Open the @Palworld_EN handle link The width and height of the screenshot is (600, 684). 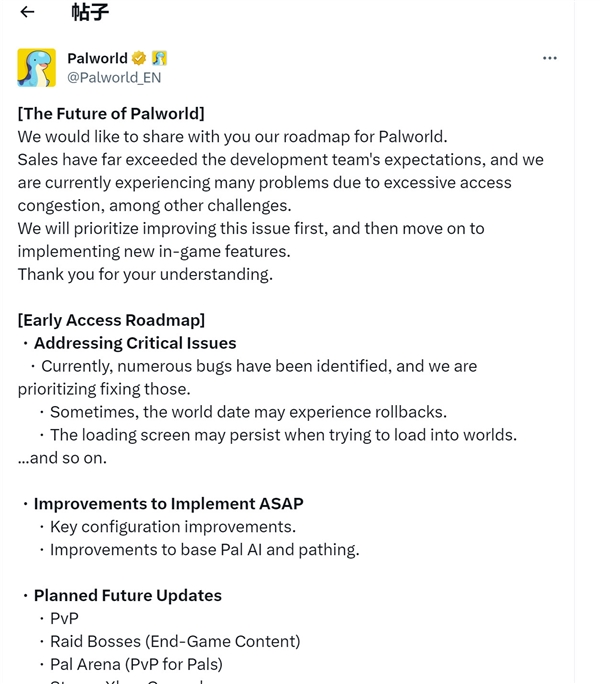(x=114, y=77)
